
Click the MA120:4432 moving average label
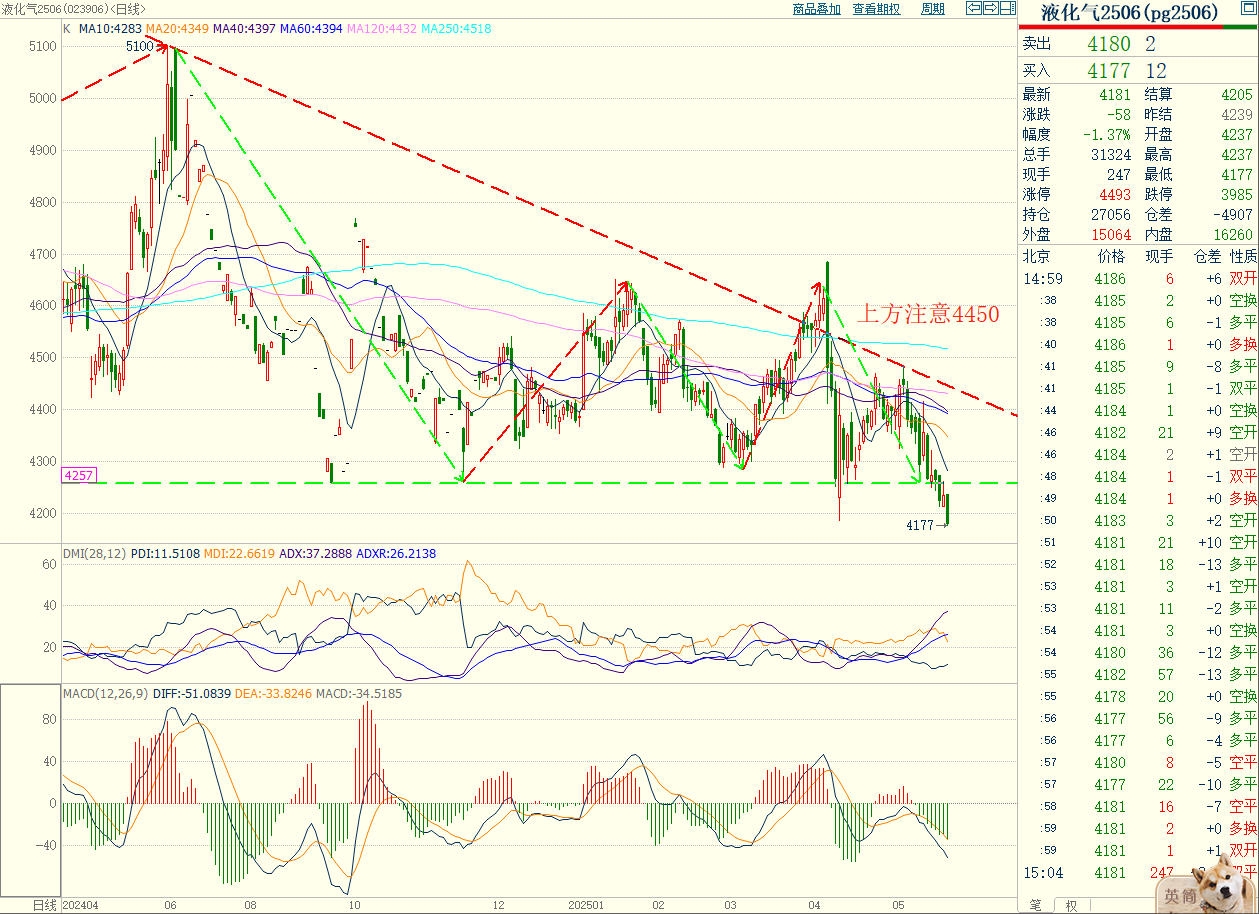383,29
